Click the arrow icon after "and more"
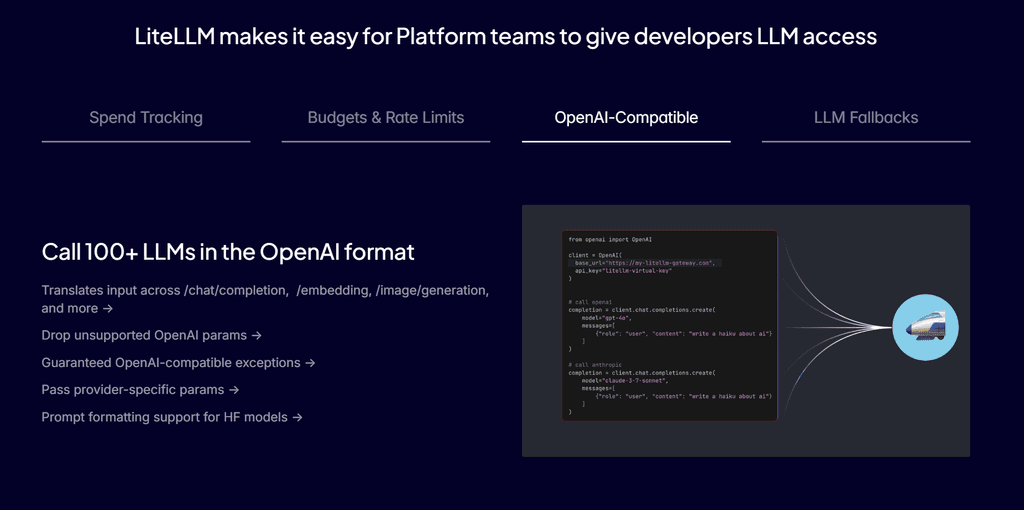Viewport: 1024px width, 510px height. point(107,309)
